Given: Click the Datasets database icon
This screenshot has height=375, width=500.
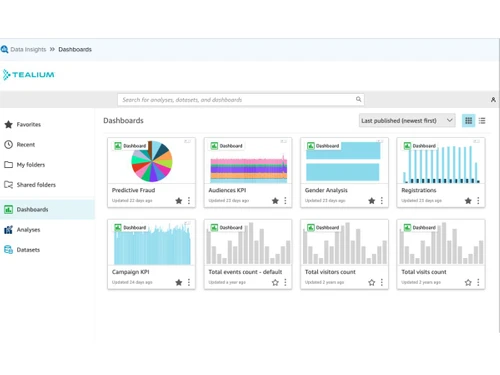Looking at the screenshot, I should [x=8, y=250].
